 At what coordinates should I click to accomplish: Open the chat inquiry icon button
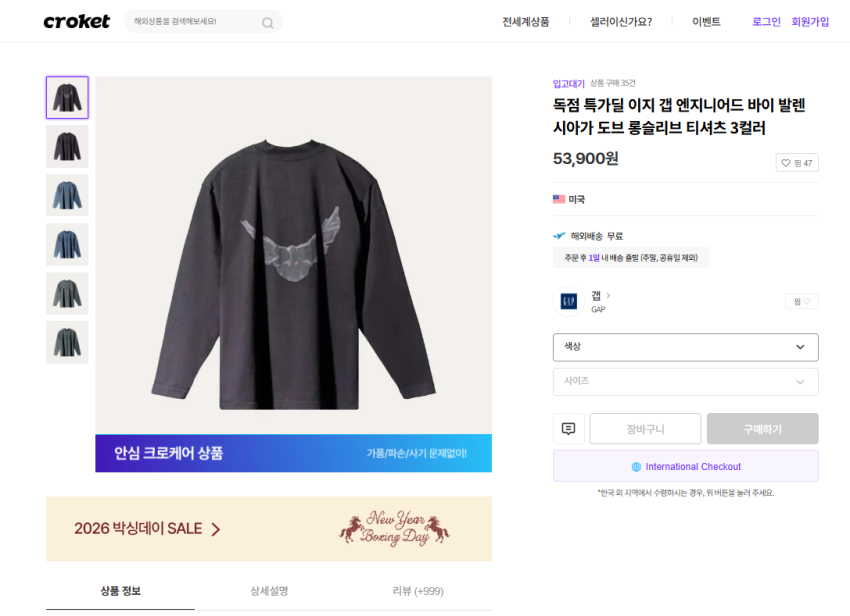568,429
